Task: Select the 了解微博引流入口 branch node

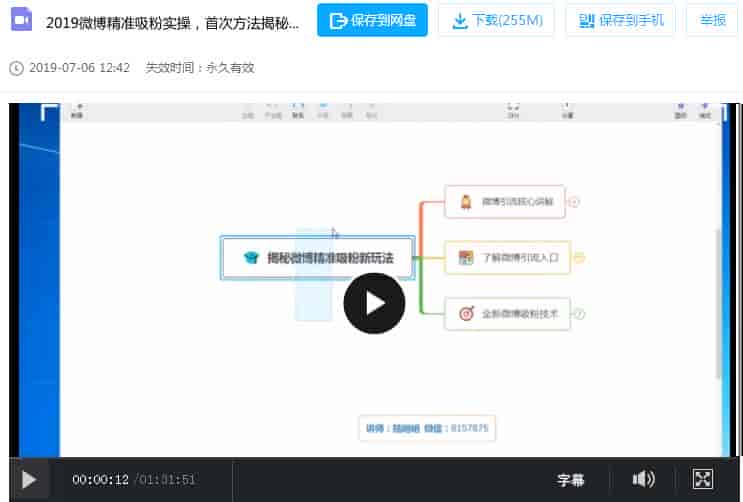Action: [x=507, y=258]
